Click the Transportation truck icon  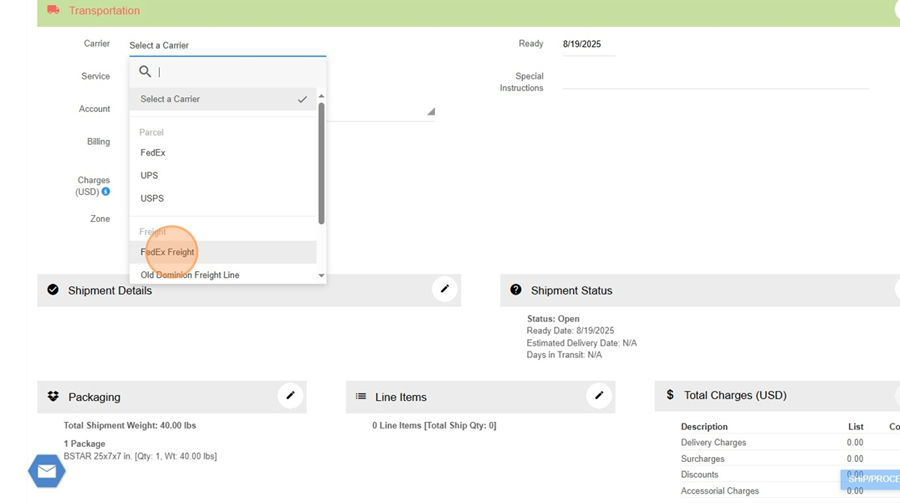click(x=54, y=10)
